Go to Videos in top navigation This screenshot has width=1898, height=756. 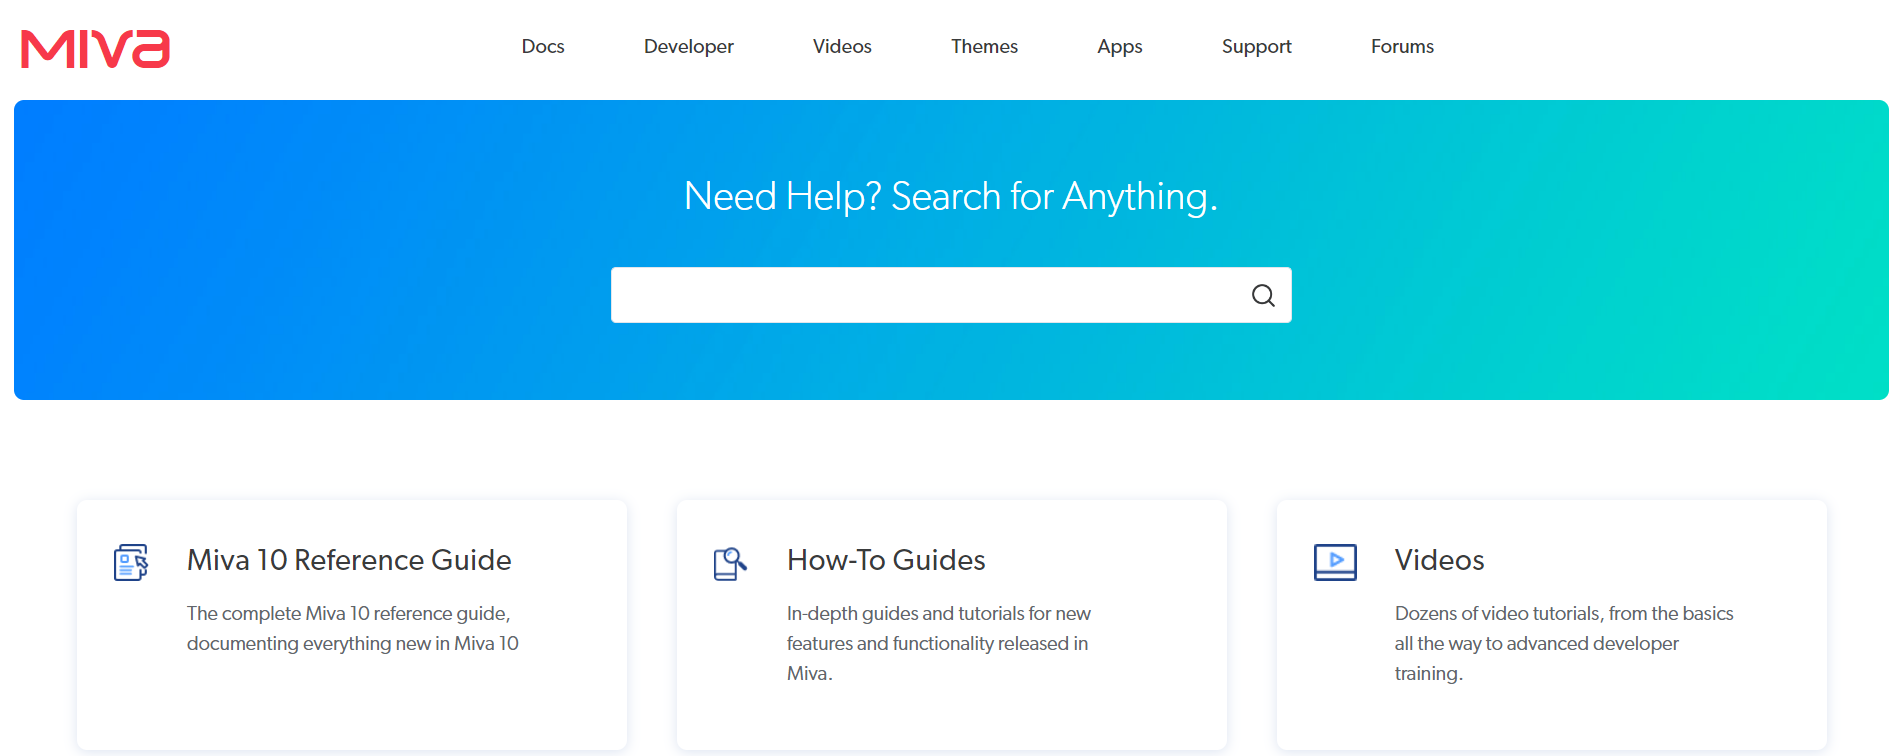point(842,47)
